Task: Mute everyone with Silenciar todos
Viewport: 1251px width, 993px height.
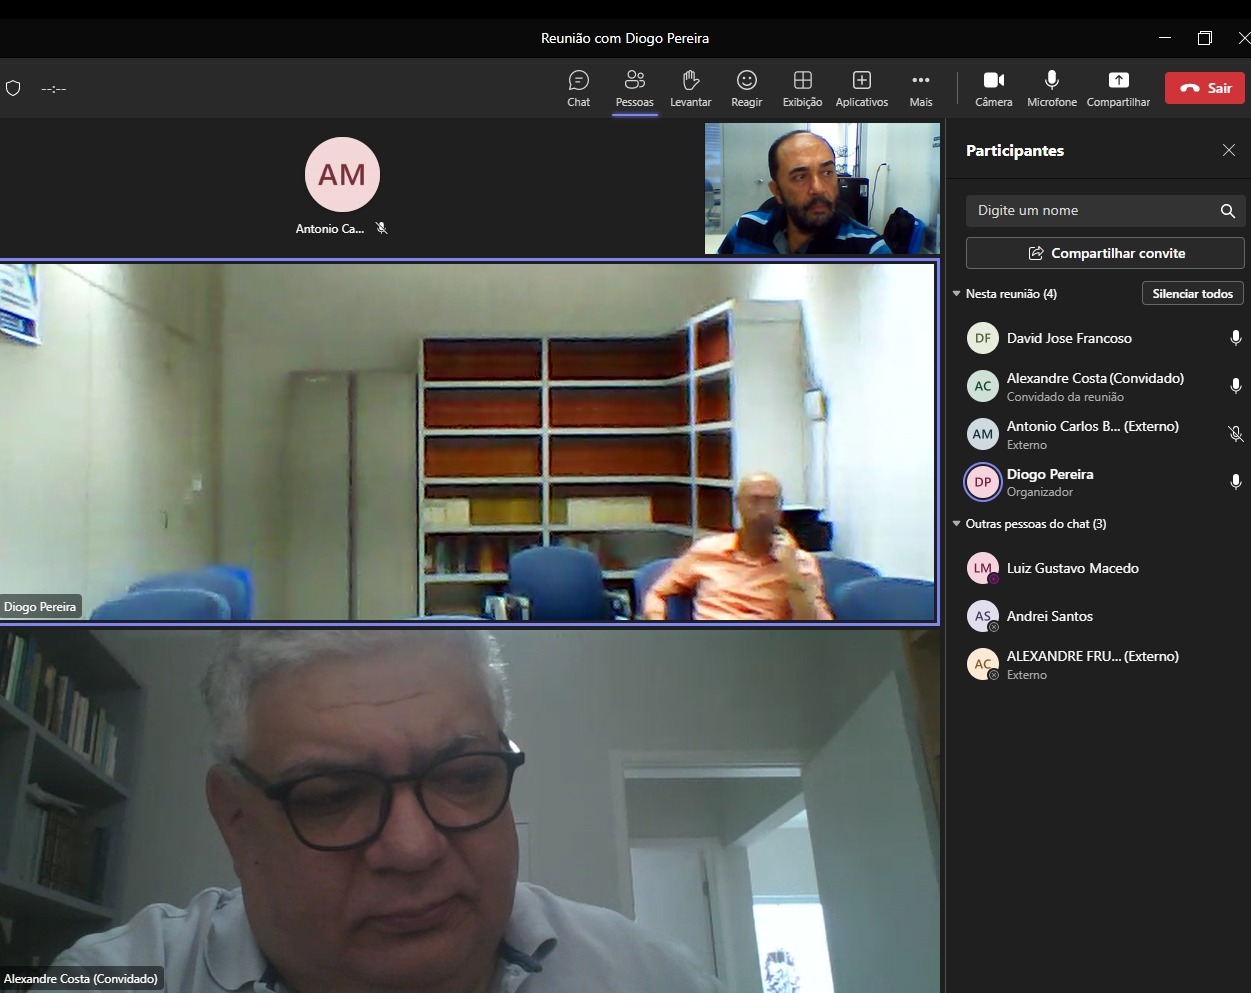Action: click(x=1192, y=293)
